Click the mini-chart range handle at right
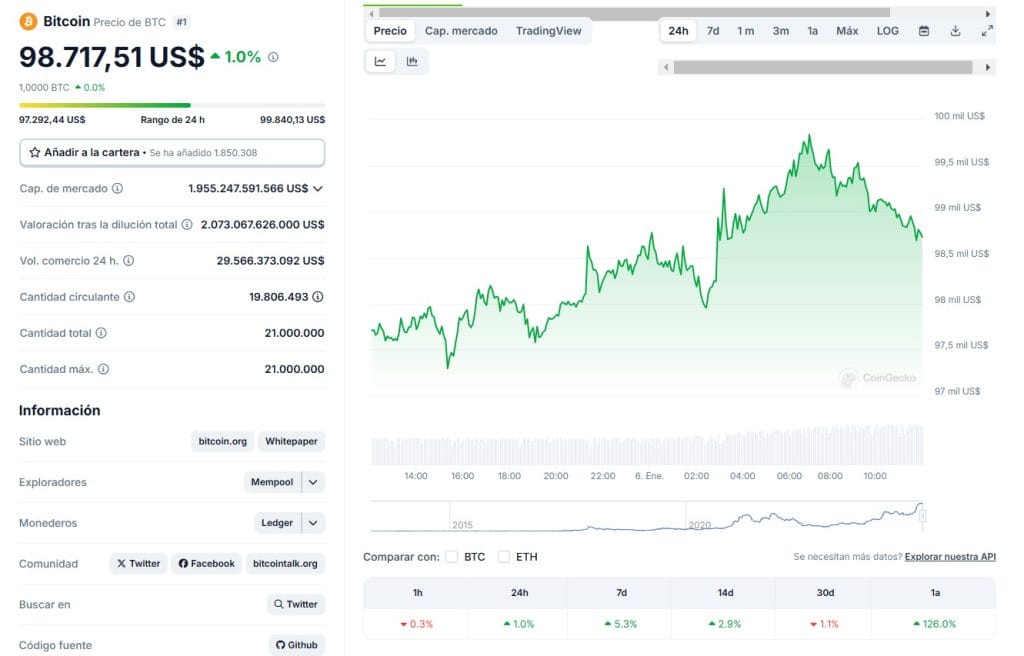The width and height of the screenshot is (1024, 656). pyautogui.click(x=922, y=516)
